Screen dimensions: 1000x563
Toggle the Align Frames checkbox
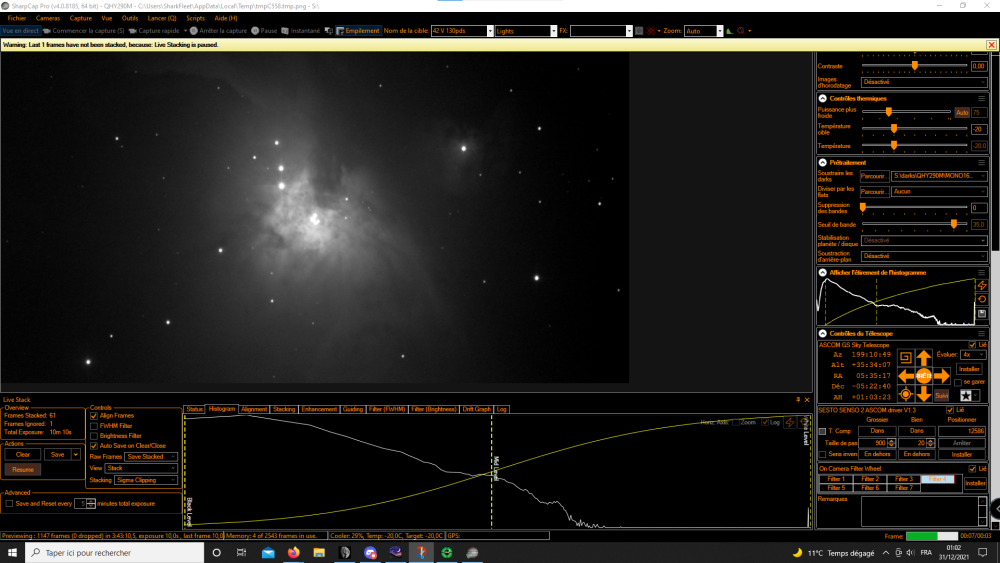94,416
